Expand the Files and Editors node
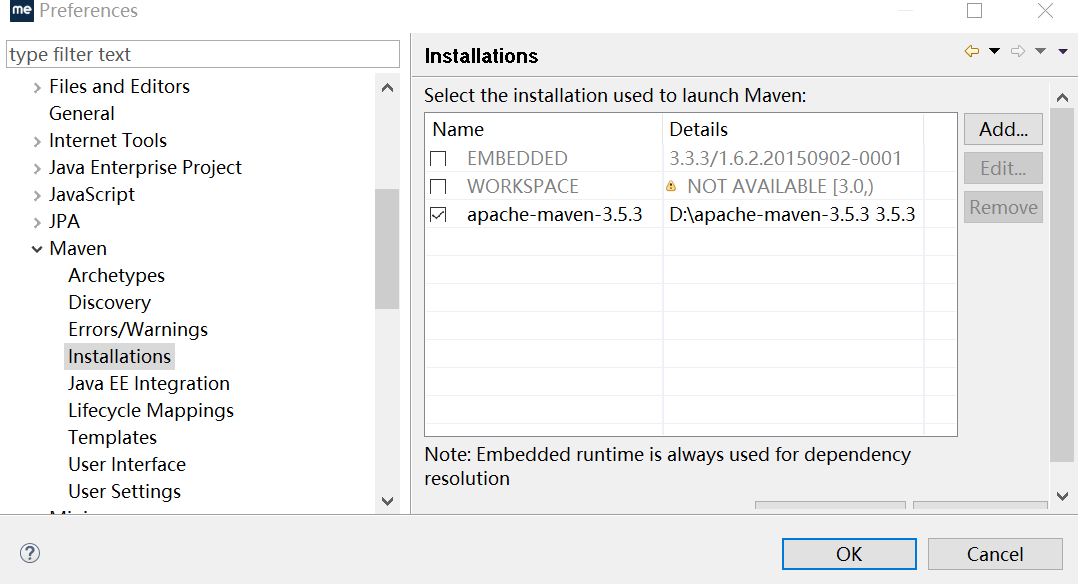This screenshot has width=1078, height=584. (37, 87)
